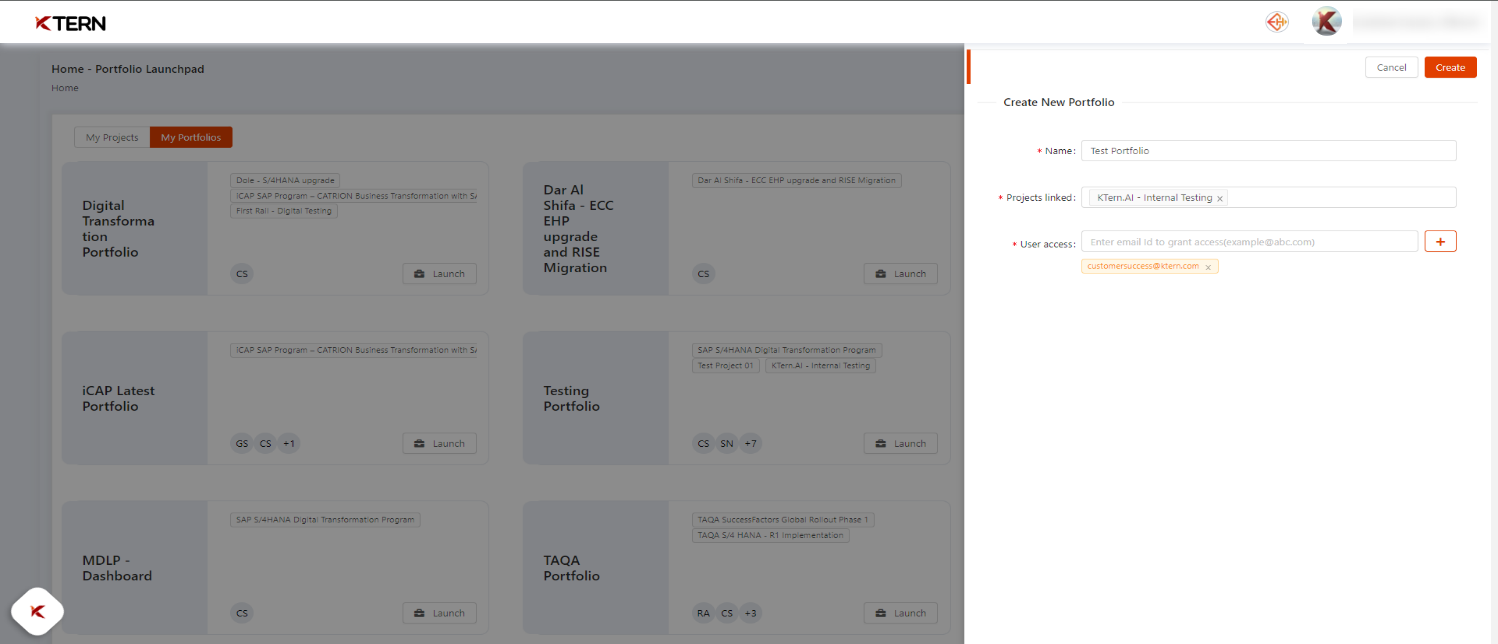Click SAP S/4HANA tag in Testing Portfolio
Viewport: 1498px width, 644px height.
(x=787, y=350)
